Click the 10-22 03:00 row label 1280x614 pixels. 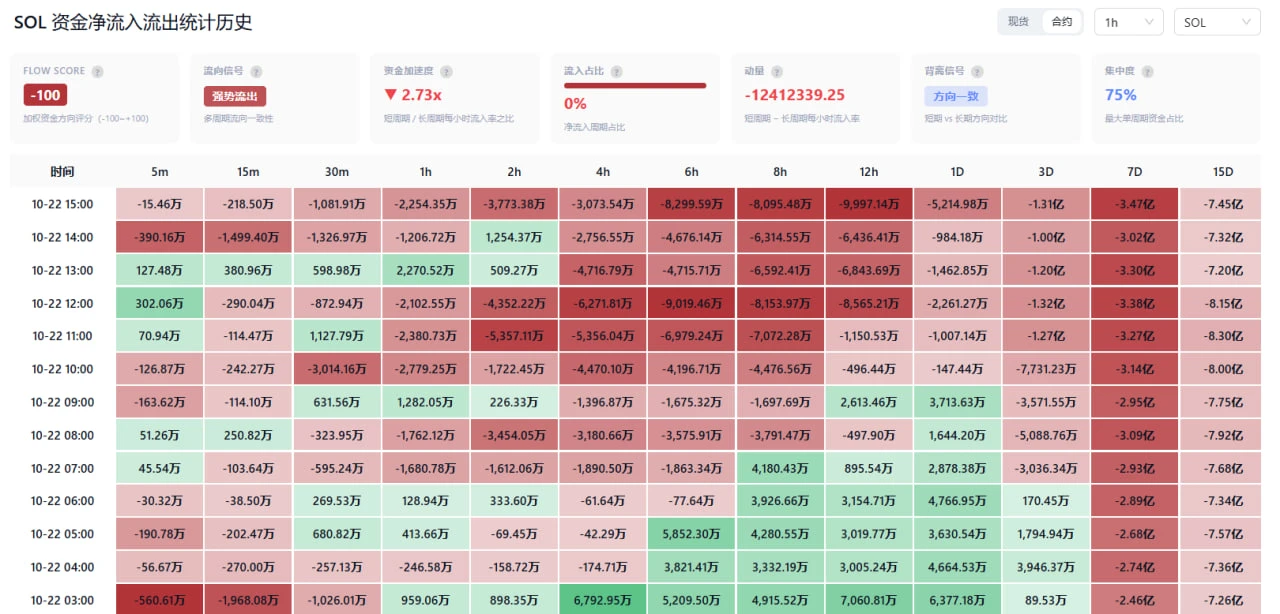point(63,600)
